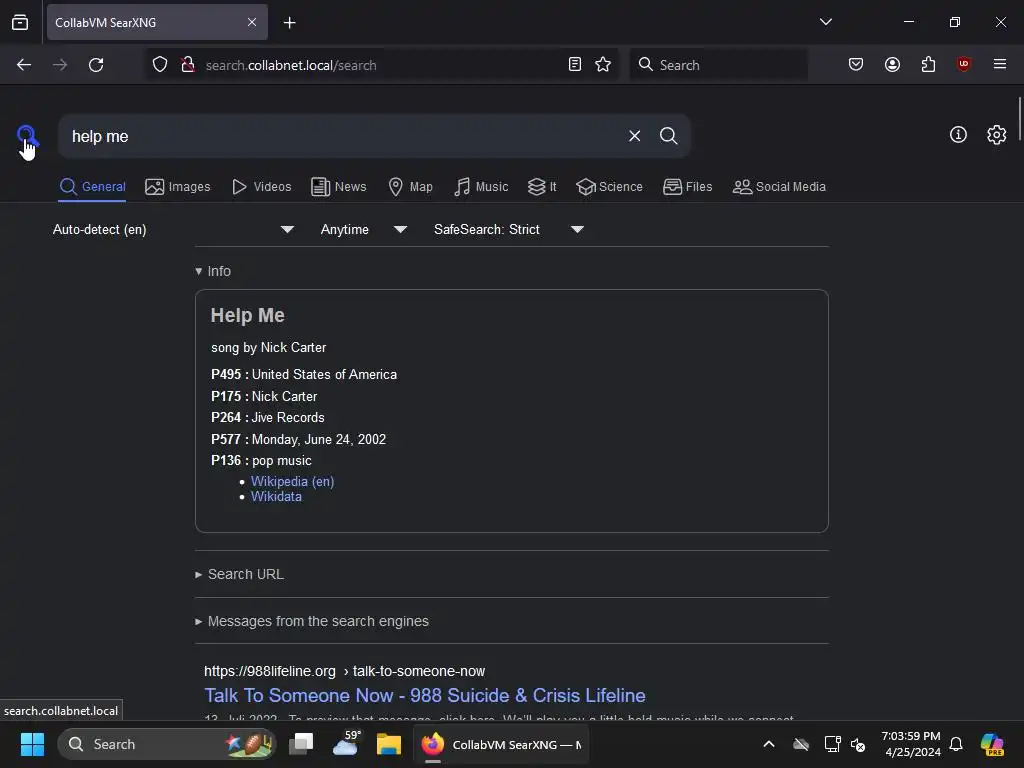Click the SearXNG logo home icon
The height and width of the screenshot is (768, 1024).
point(27,136)
